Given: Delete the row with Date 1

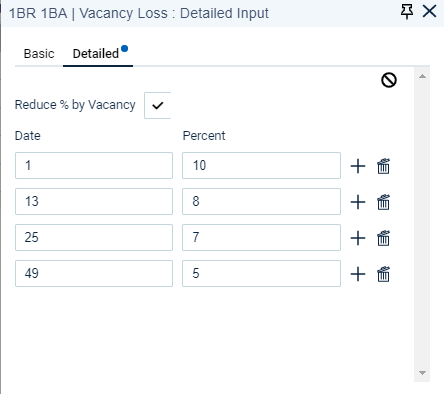Looking at the screenshot, I should coord(383,166).
